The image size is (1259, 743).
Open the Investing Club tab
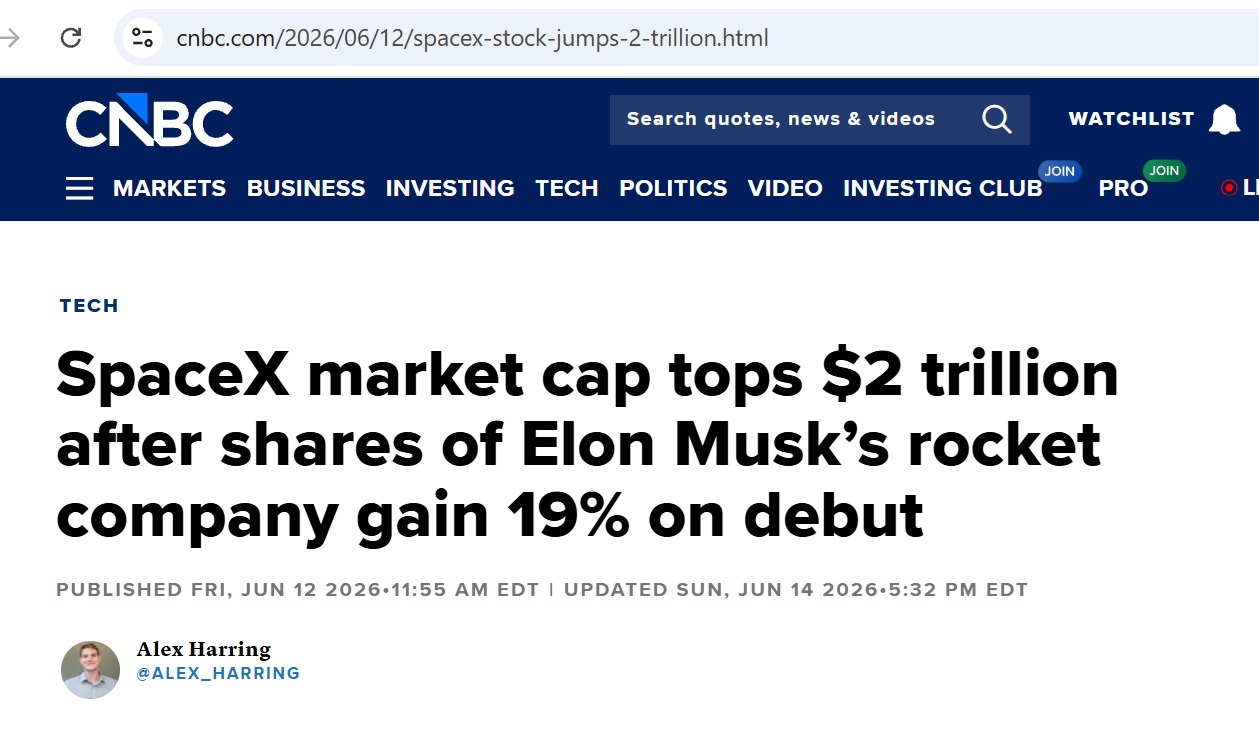coord(942,188)
